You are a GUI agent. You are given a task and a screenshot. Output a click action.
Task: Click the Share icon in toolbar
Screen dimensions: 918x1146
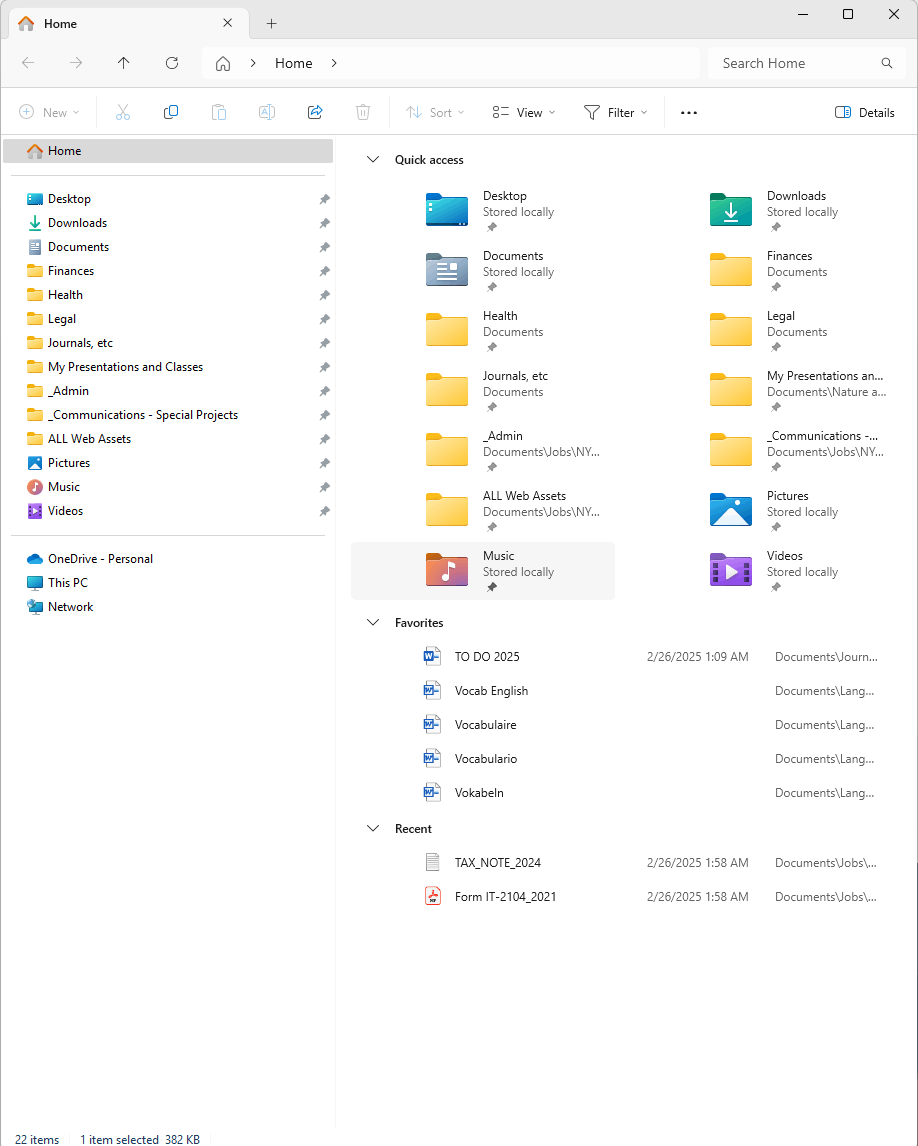pyautogui.click(x=315, y=112)
